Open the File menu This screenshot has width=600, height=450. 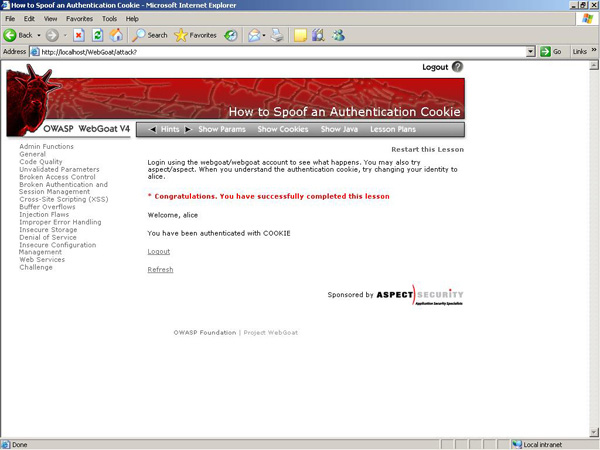pos(10,19)
